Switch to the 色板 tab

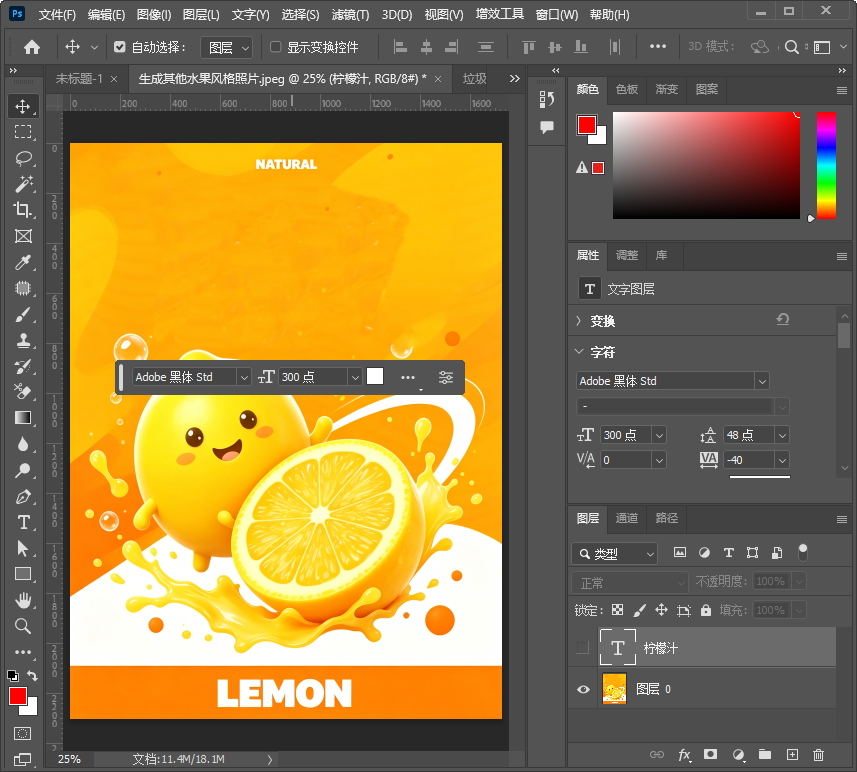pyautogui.click(x=626, y=89)
